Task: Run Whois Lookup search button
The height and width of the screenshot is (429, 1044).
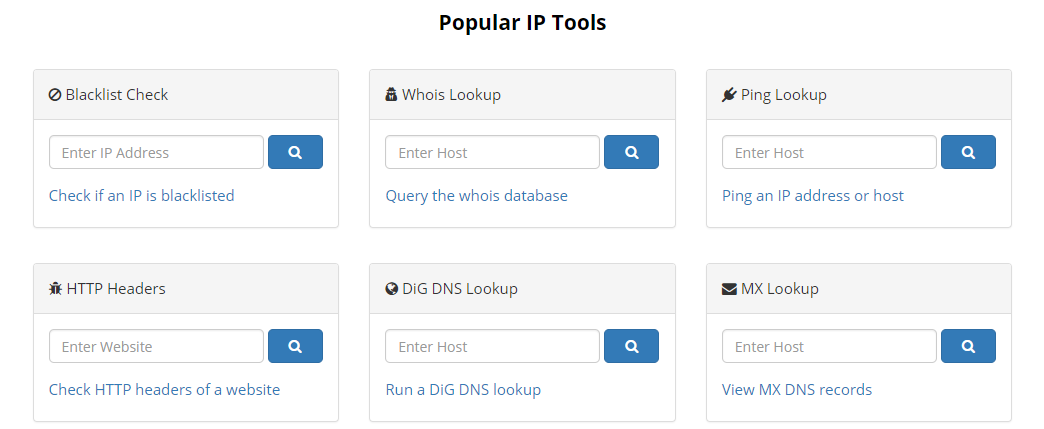Action: click(x=631, y=152)
